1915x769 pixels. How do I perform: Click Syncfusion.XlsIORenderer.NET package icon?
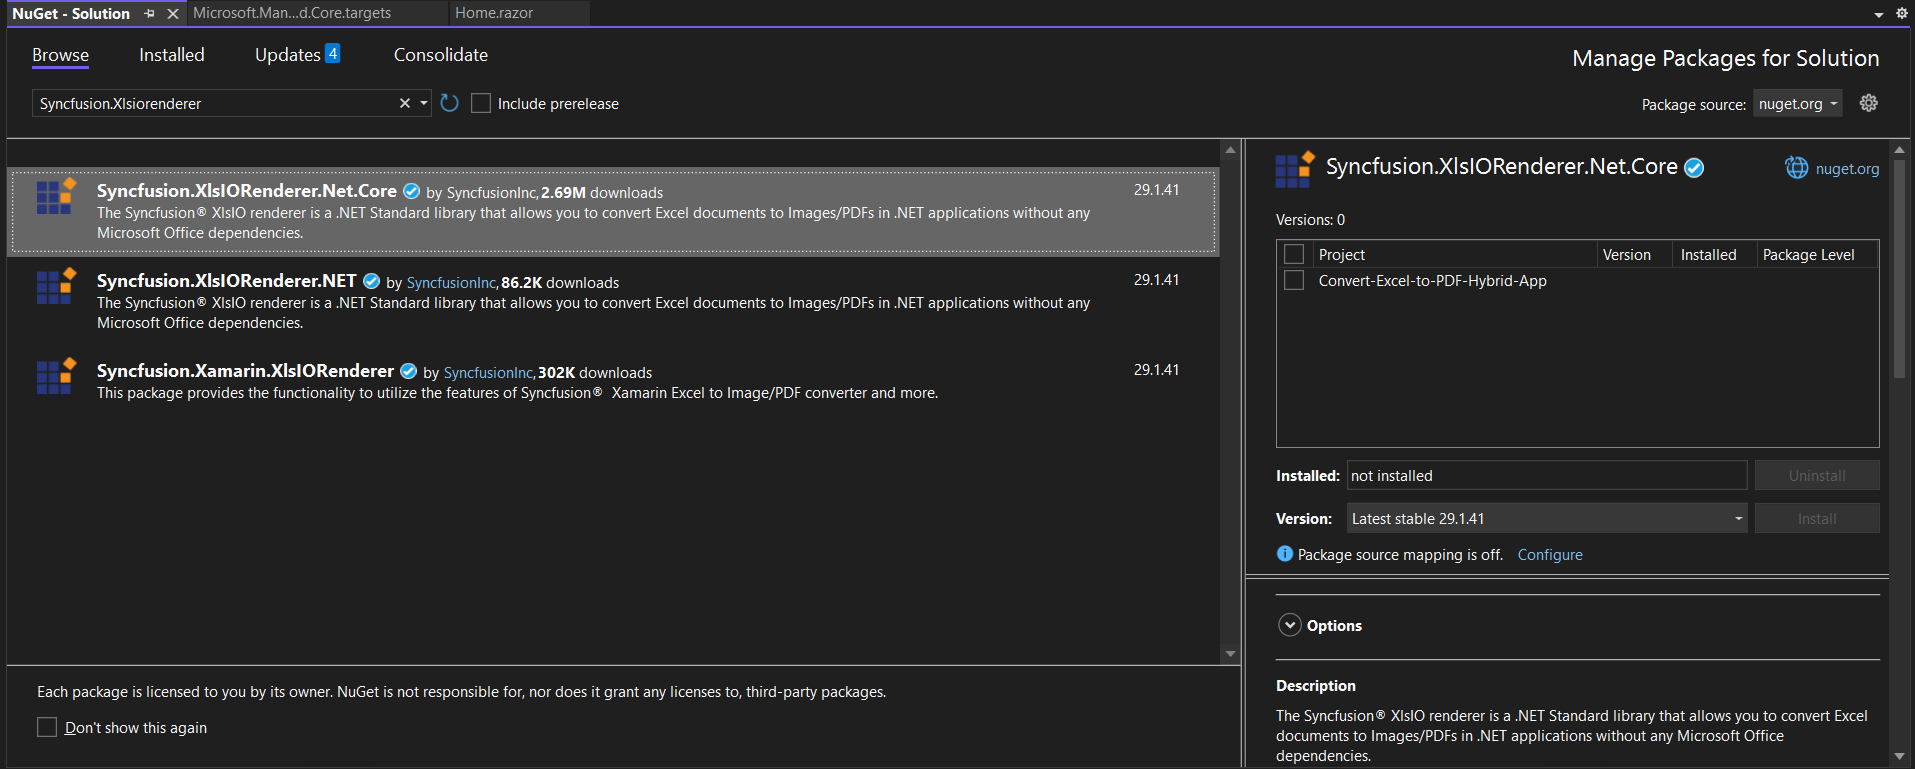(56, 286)
